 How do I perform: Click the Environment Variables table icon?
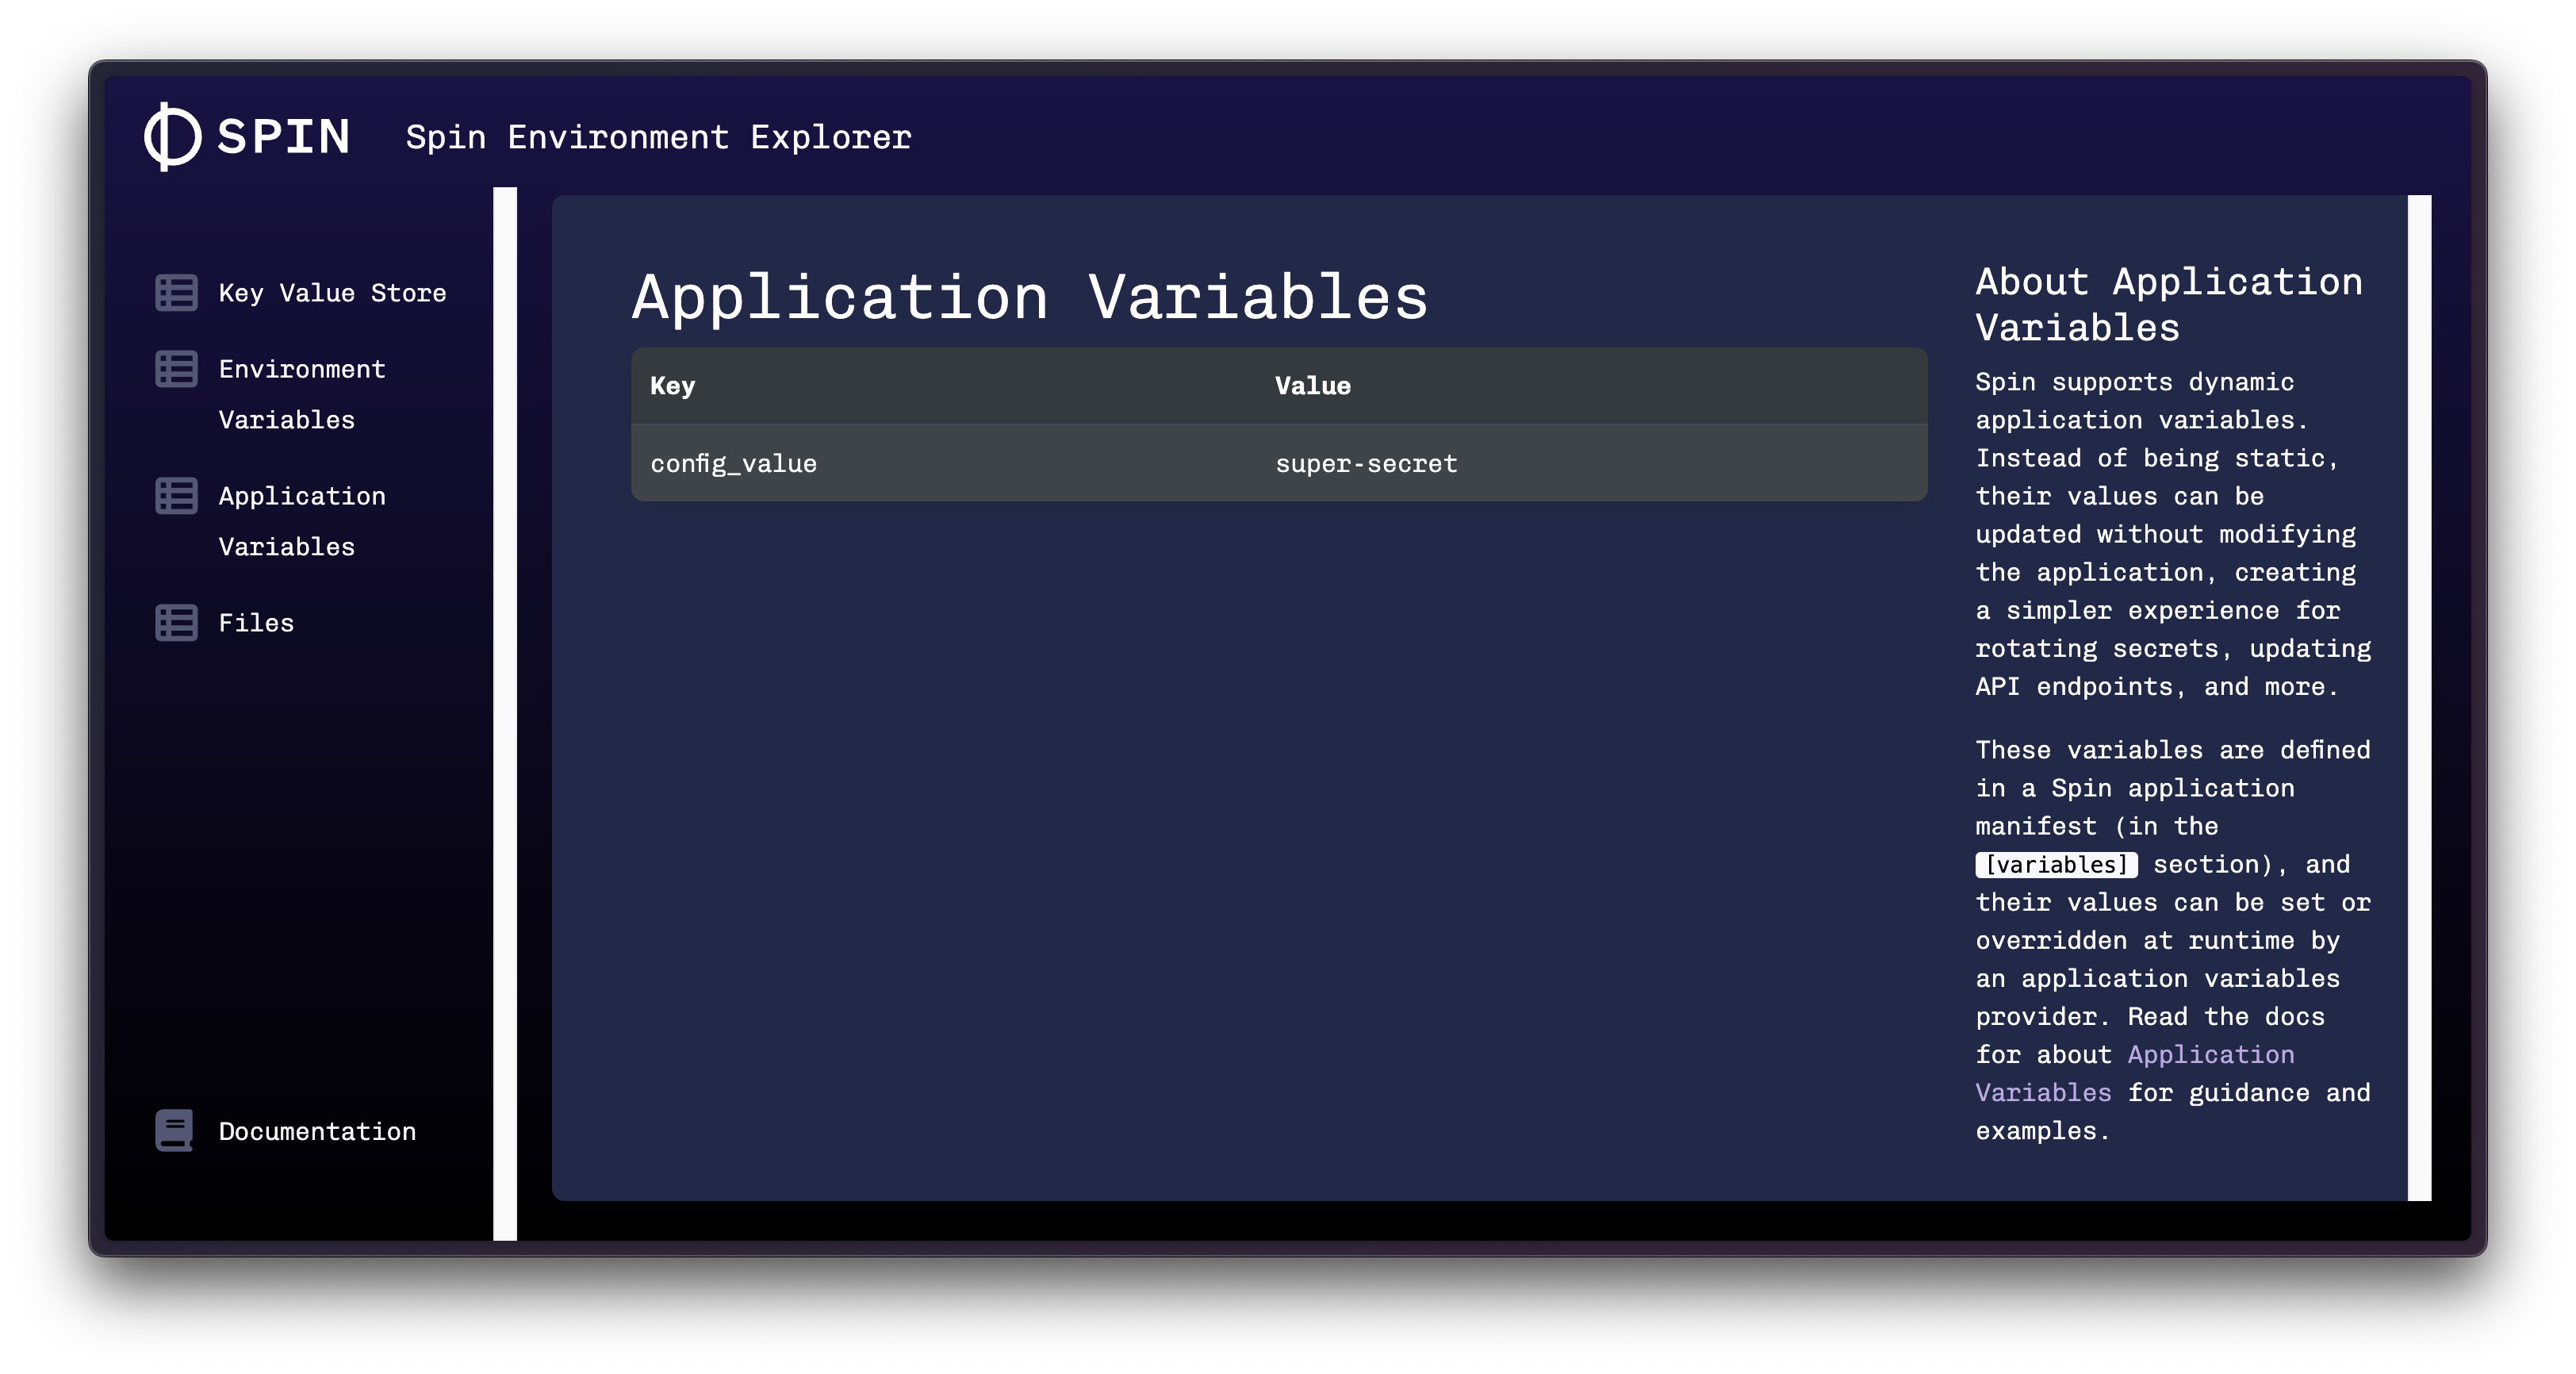[x=175, y=369]
